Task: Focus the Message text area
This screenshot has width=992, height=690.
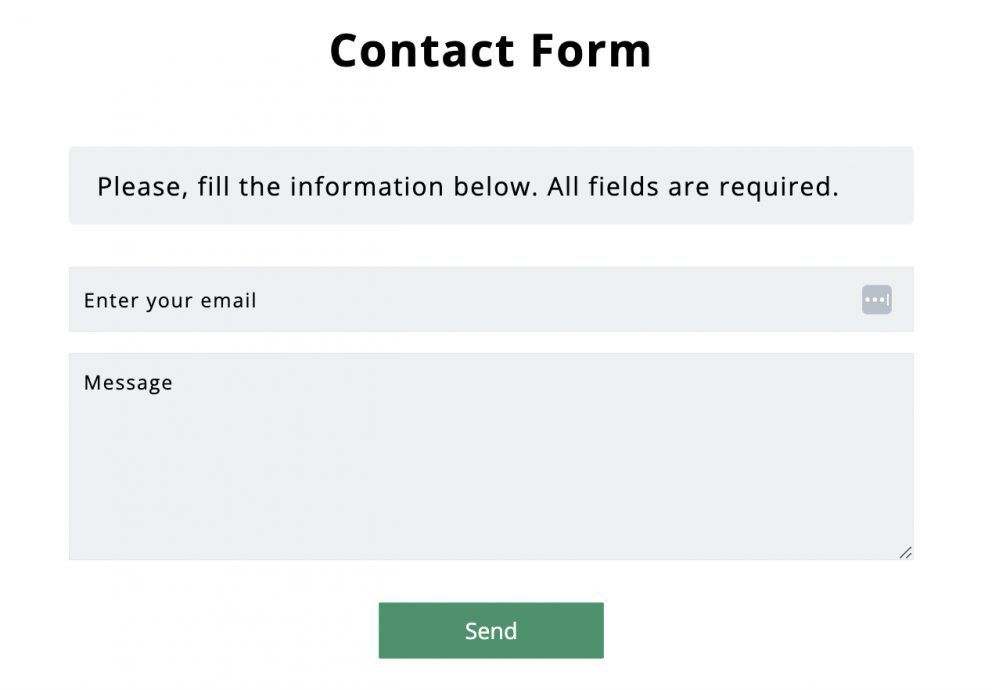Action: 491,456
